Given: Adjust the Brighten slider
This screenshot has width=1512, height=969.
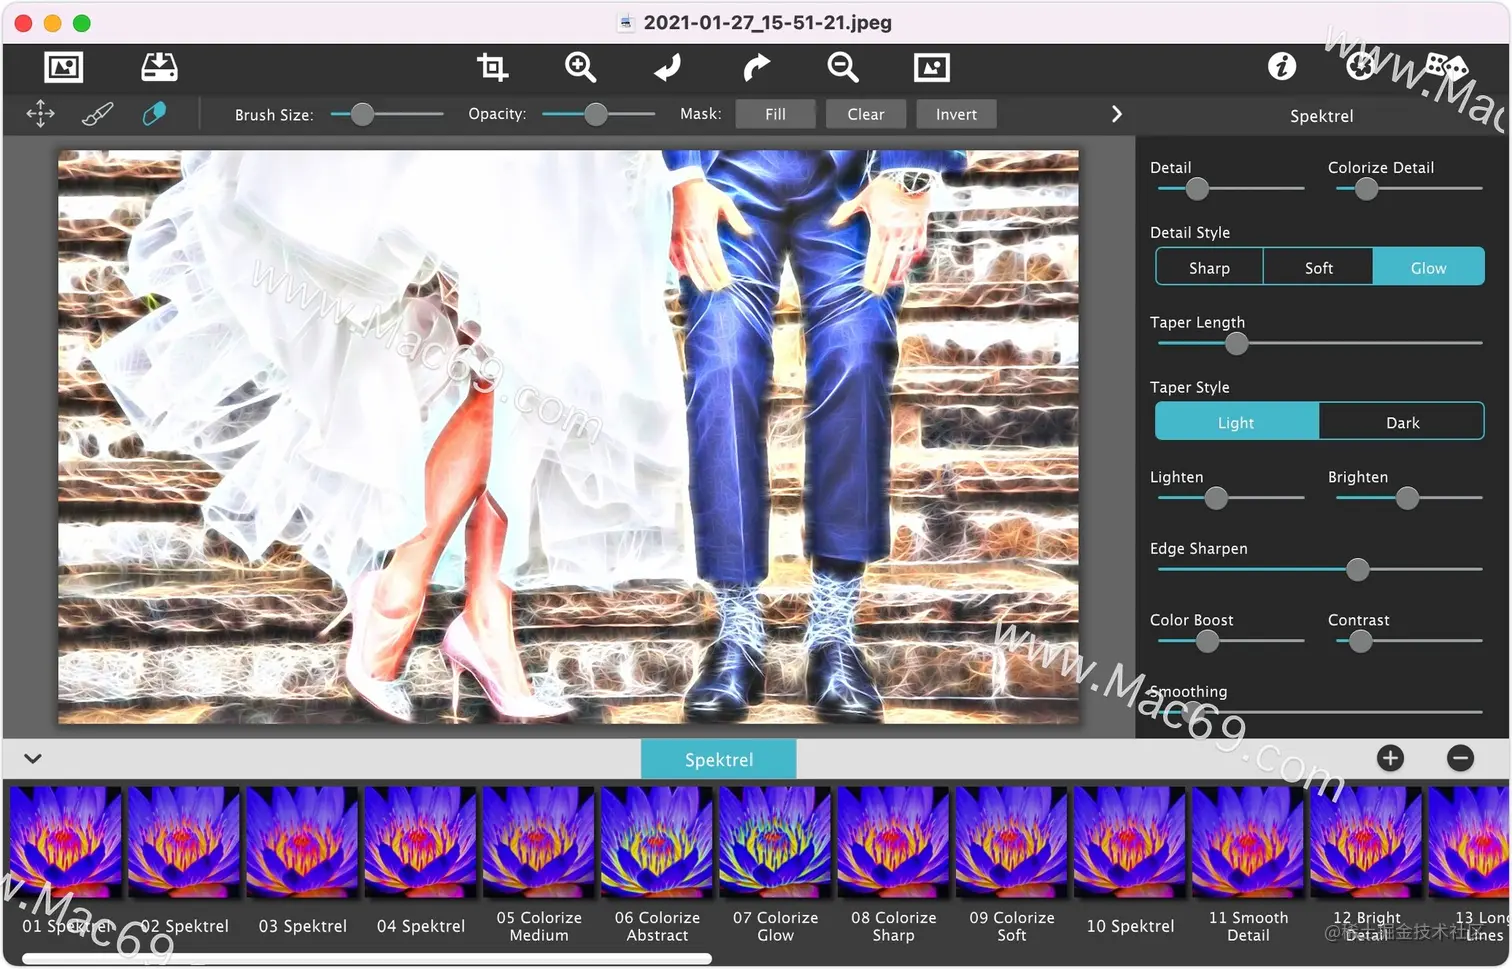Looking at the screenshot, I should coord(1407,497).
